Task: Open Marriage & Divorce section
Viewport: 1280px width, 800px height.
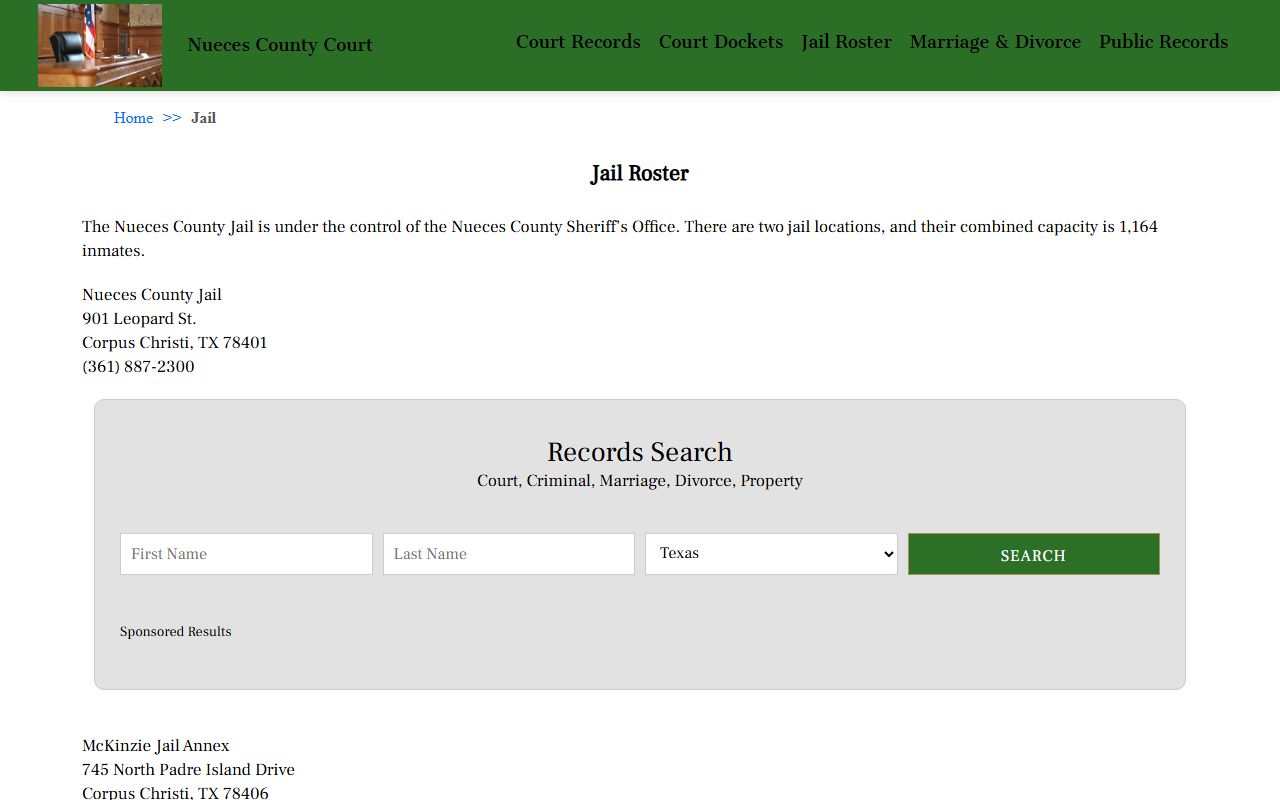Action: [x=995, y=42]
